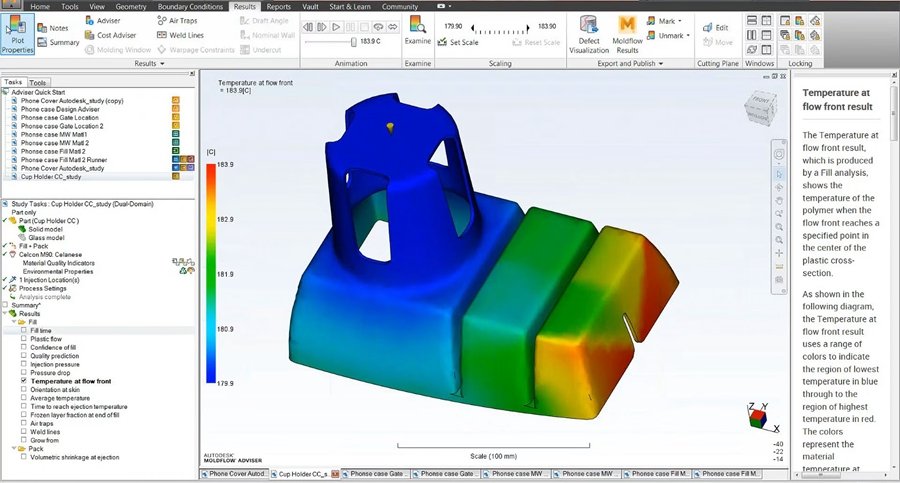Edit the cutting plane
The image size is (900, 483).
coord(716,27)
